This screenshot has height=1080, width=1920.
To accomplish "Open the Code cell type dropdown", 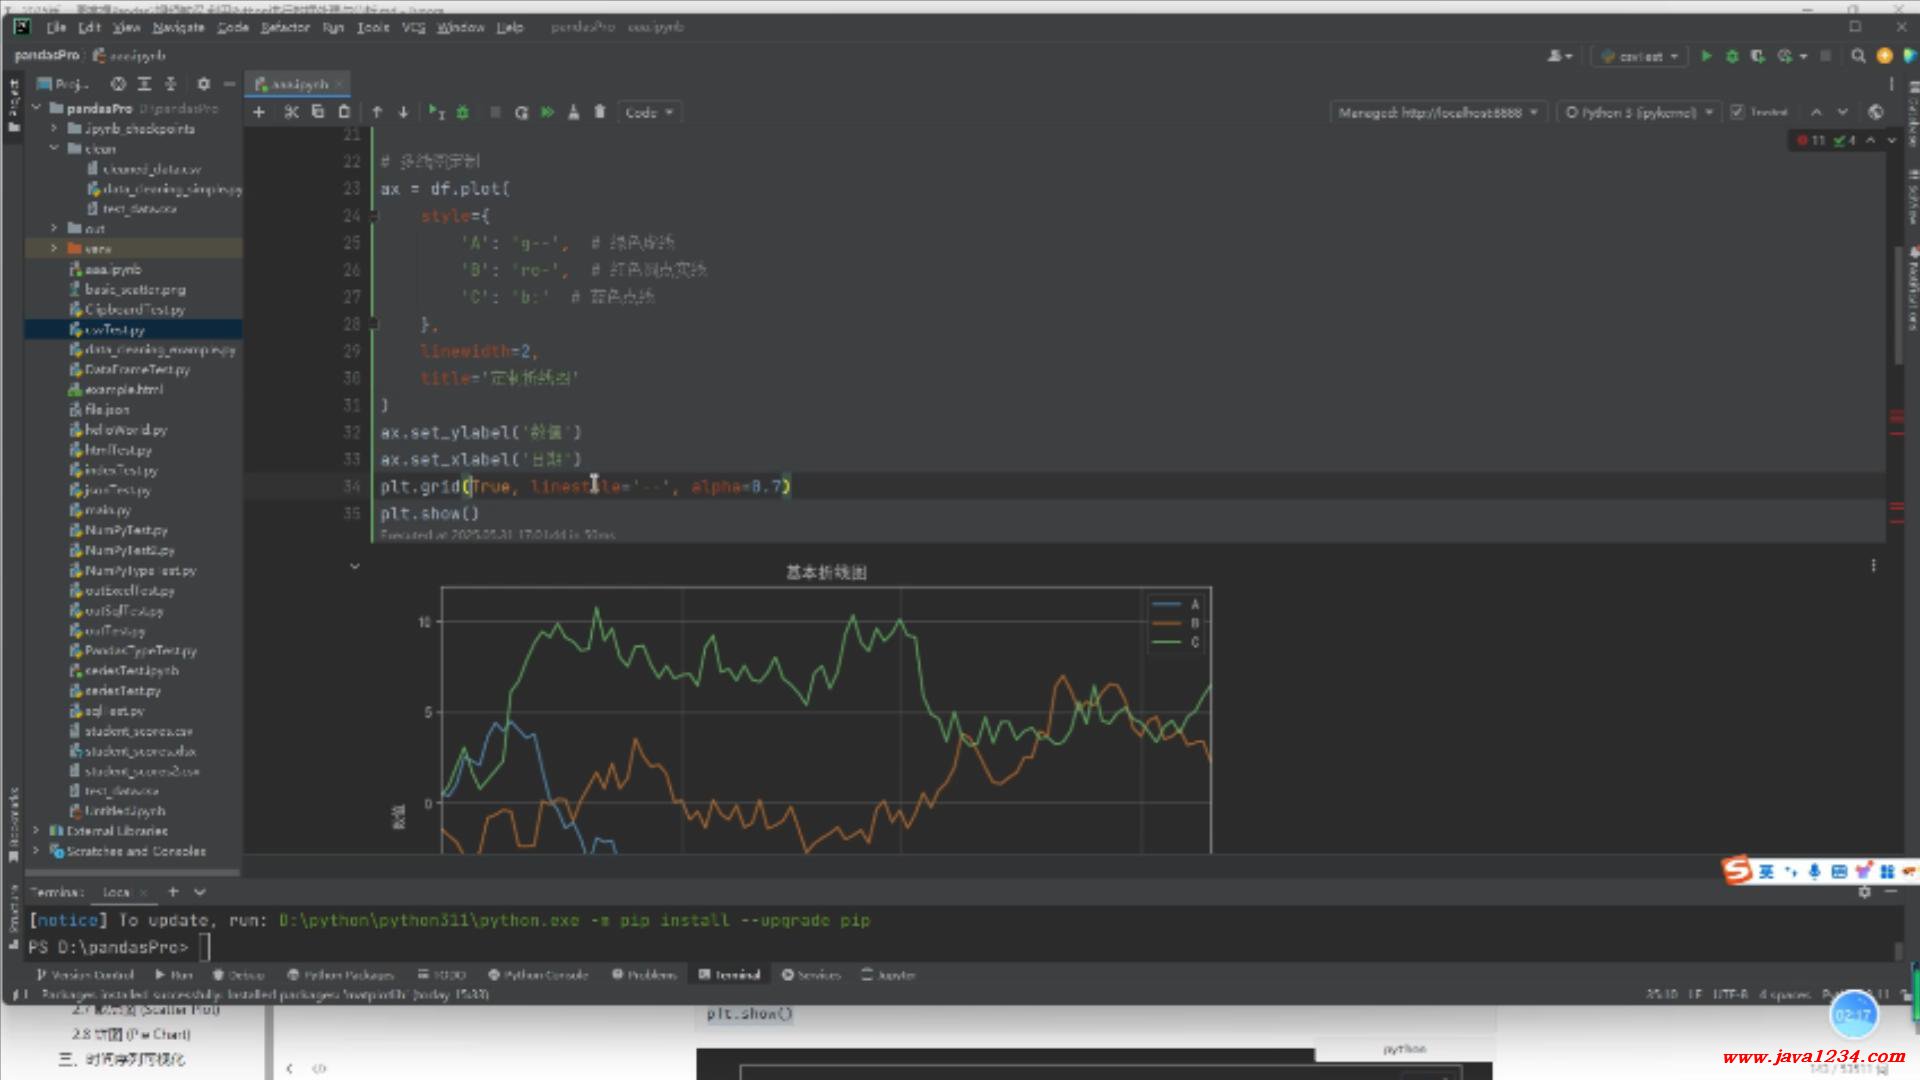I will 649,112.
